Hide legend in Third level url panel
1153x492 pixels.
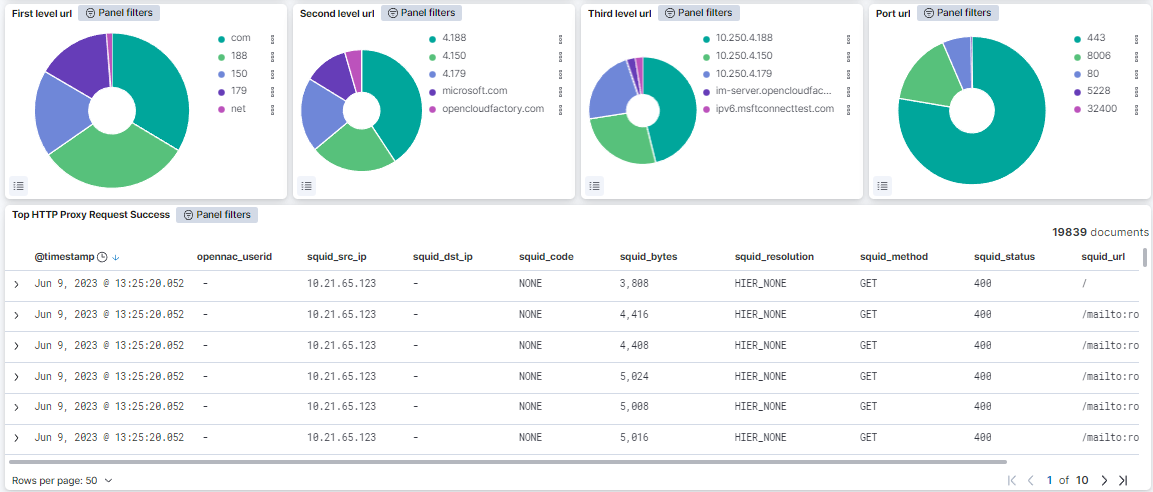[x=595, y=185]
